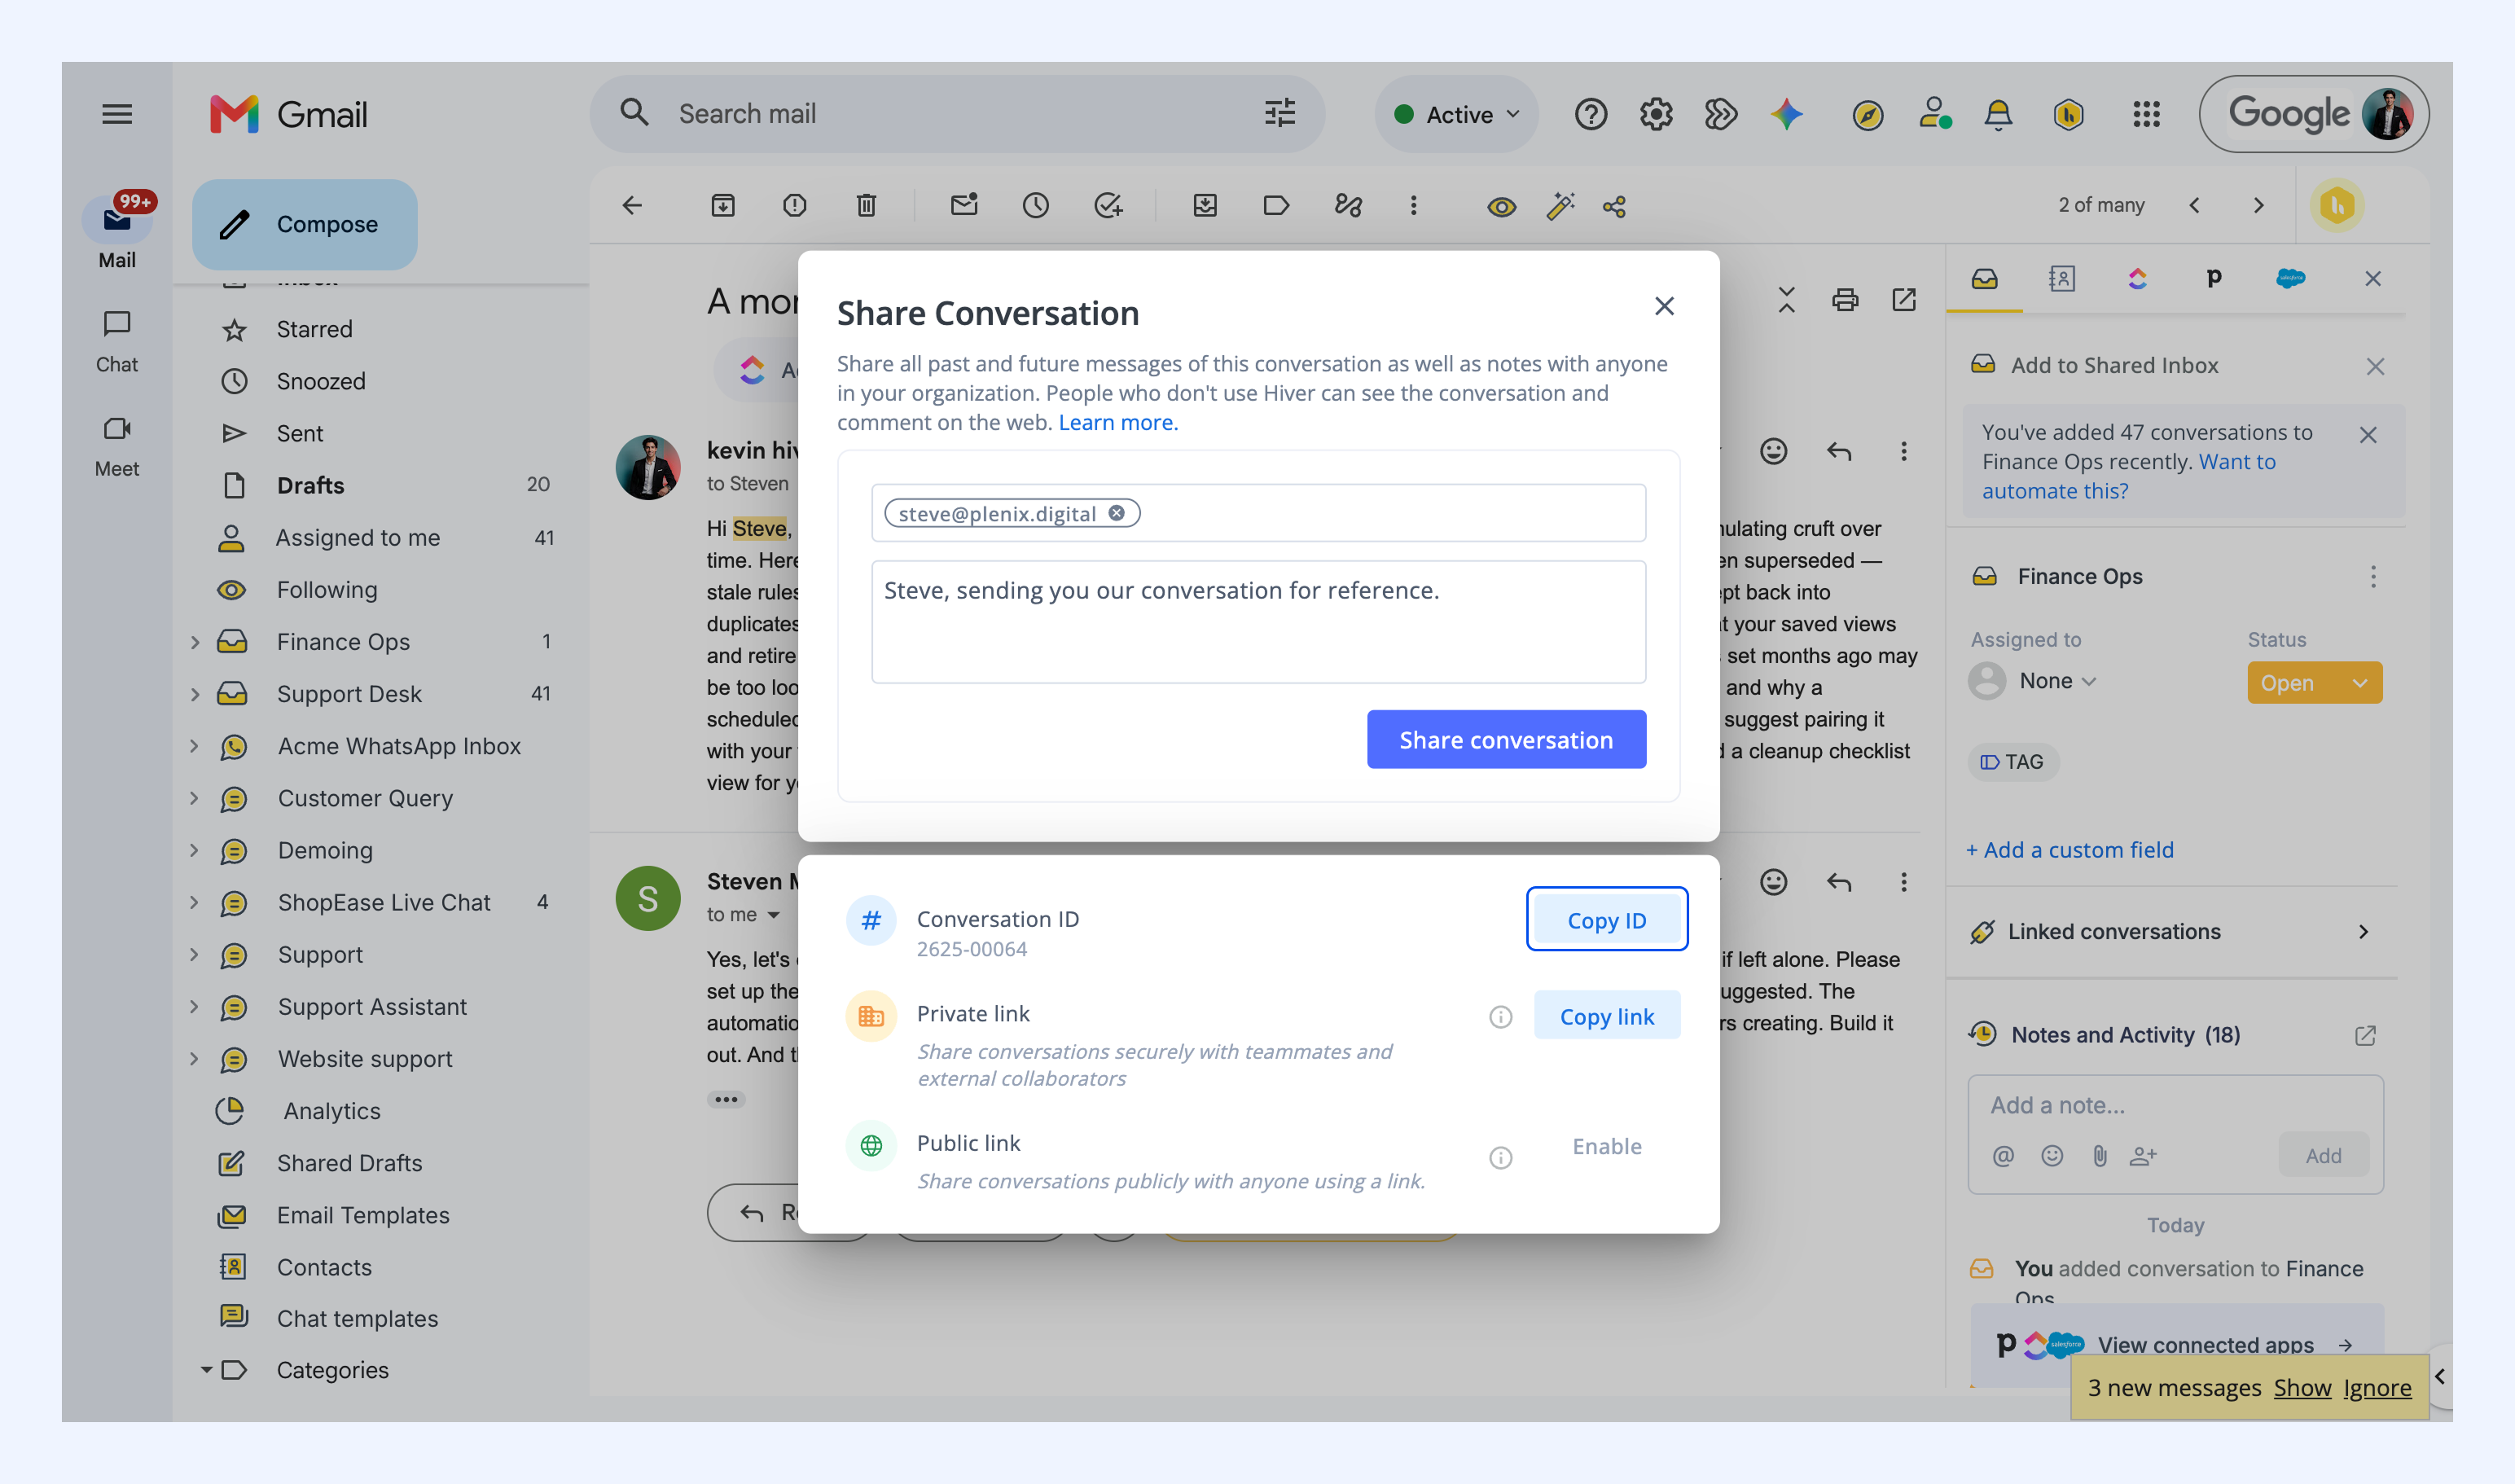Expand Linked conversations chevron
Viewport: 2515px width, 1484px height.
[x=2363, y=932]
